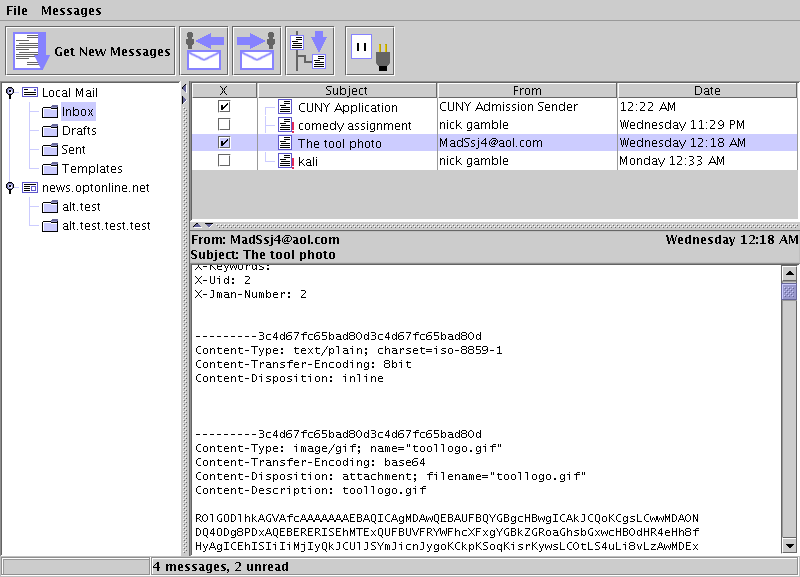Check the comedy assignment message checkbox
Screen dimensions: 800x577
pos(224,125)
